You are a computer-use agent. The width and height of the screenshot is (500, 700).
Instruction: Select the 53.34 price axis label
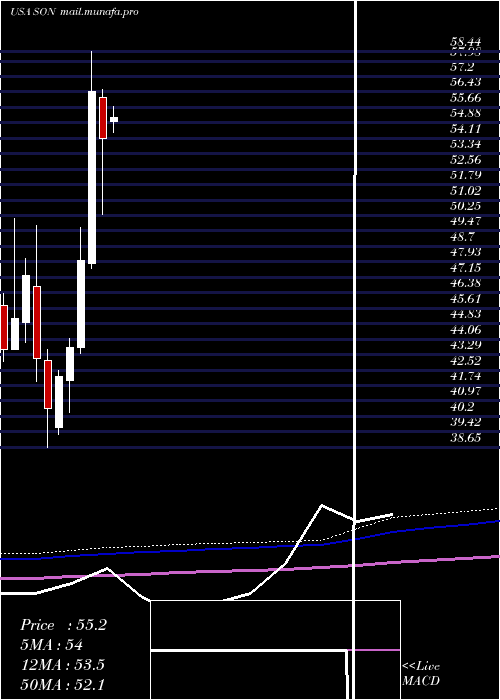[466, 144]
